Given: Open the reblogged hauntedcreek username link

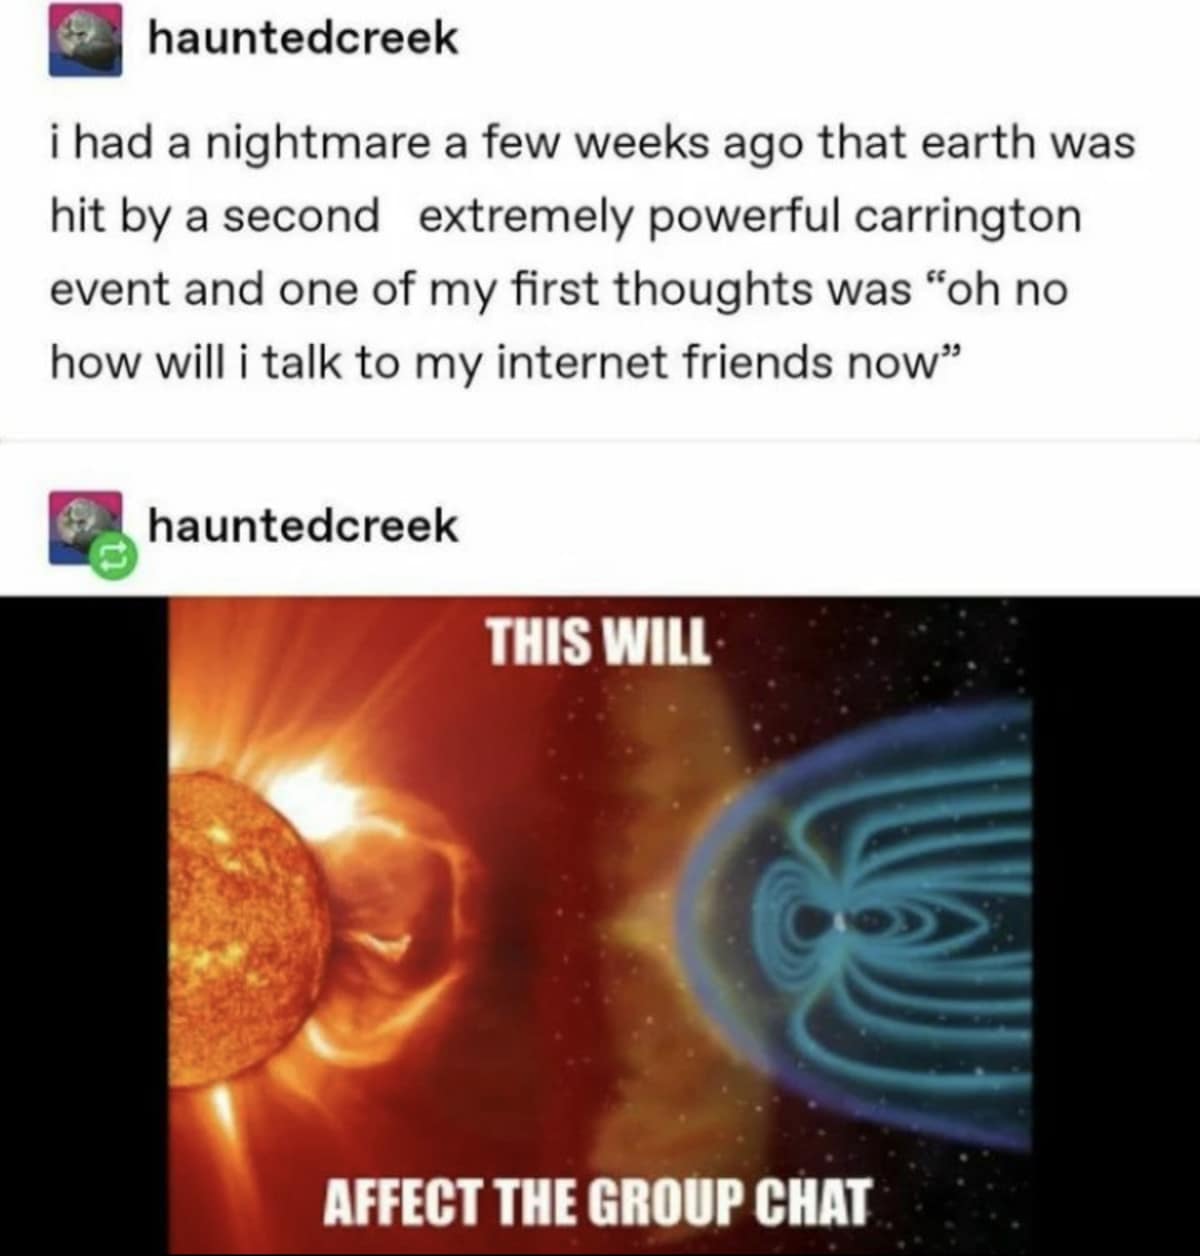Looking at the screenshot, I should pos(303,525).
